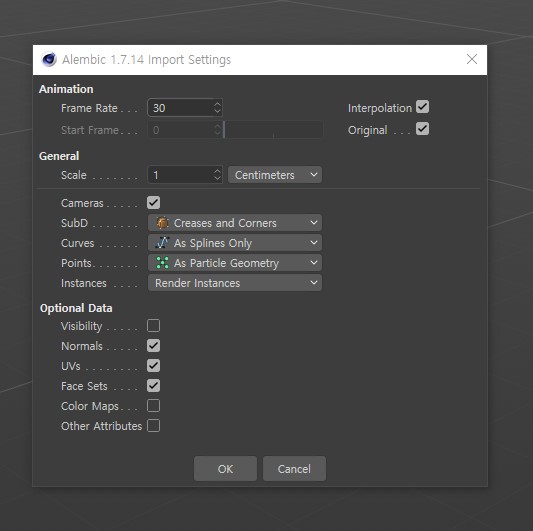Open the Points As Particle Geometry dropdown

pos(235,263)
